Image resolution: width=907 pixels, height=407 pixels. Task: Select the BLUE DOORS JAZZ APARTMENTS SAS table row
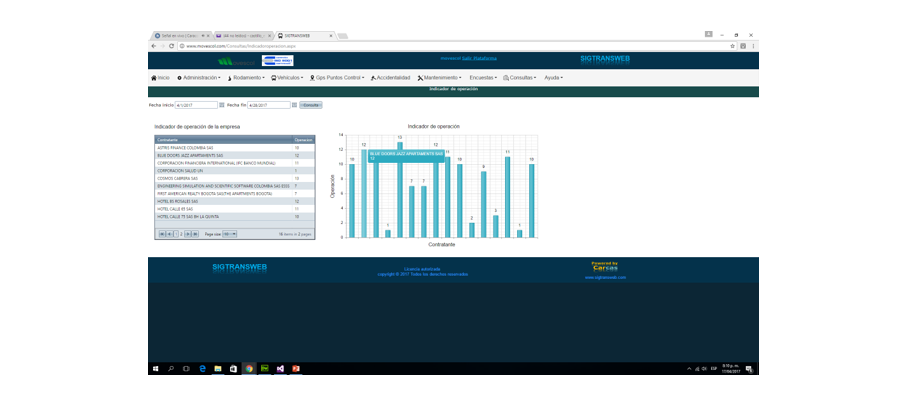tap(235, 156)
